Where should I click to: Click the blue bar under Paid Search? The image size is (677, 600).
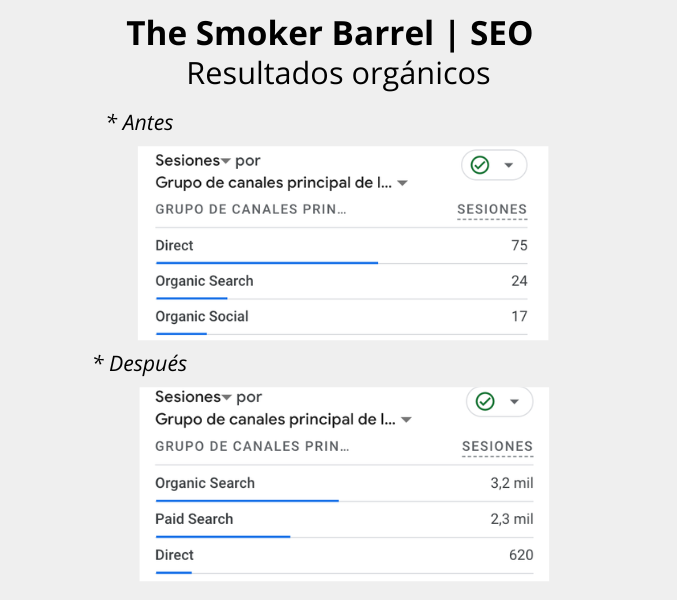pyautogui.click(x=223, y=537)
